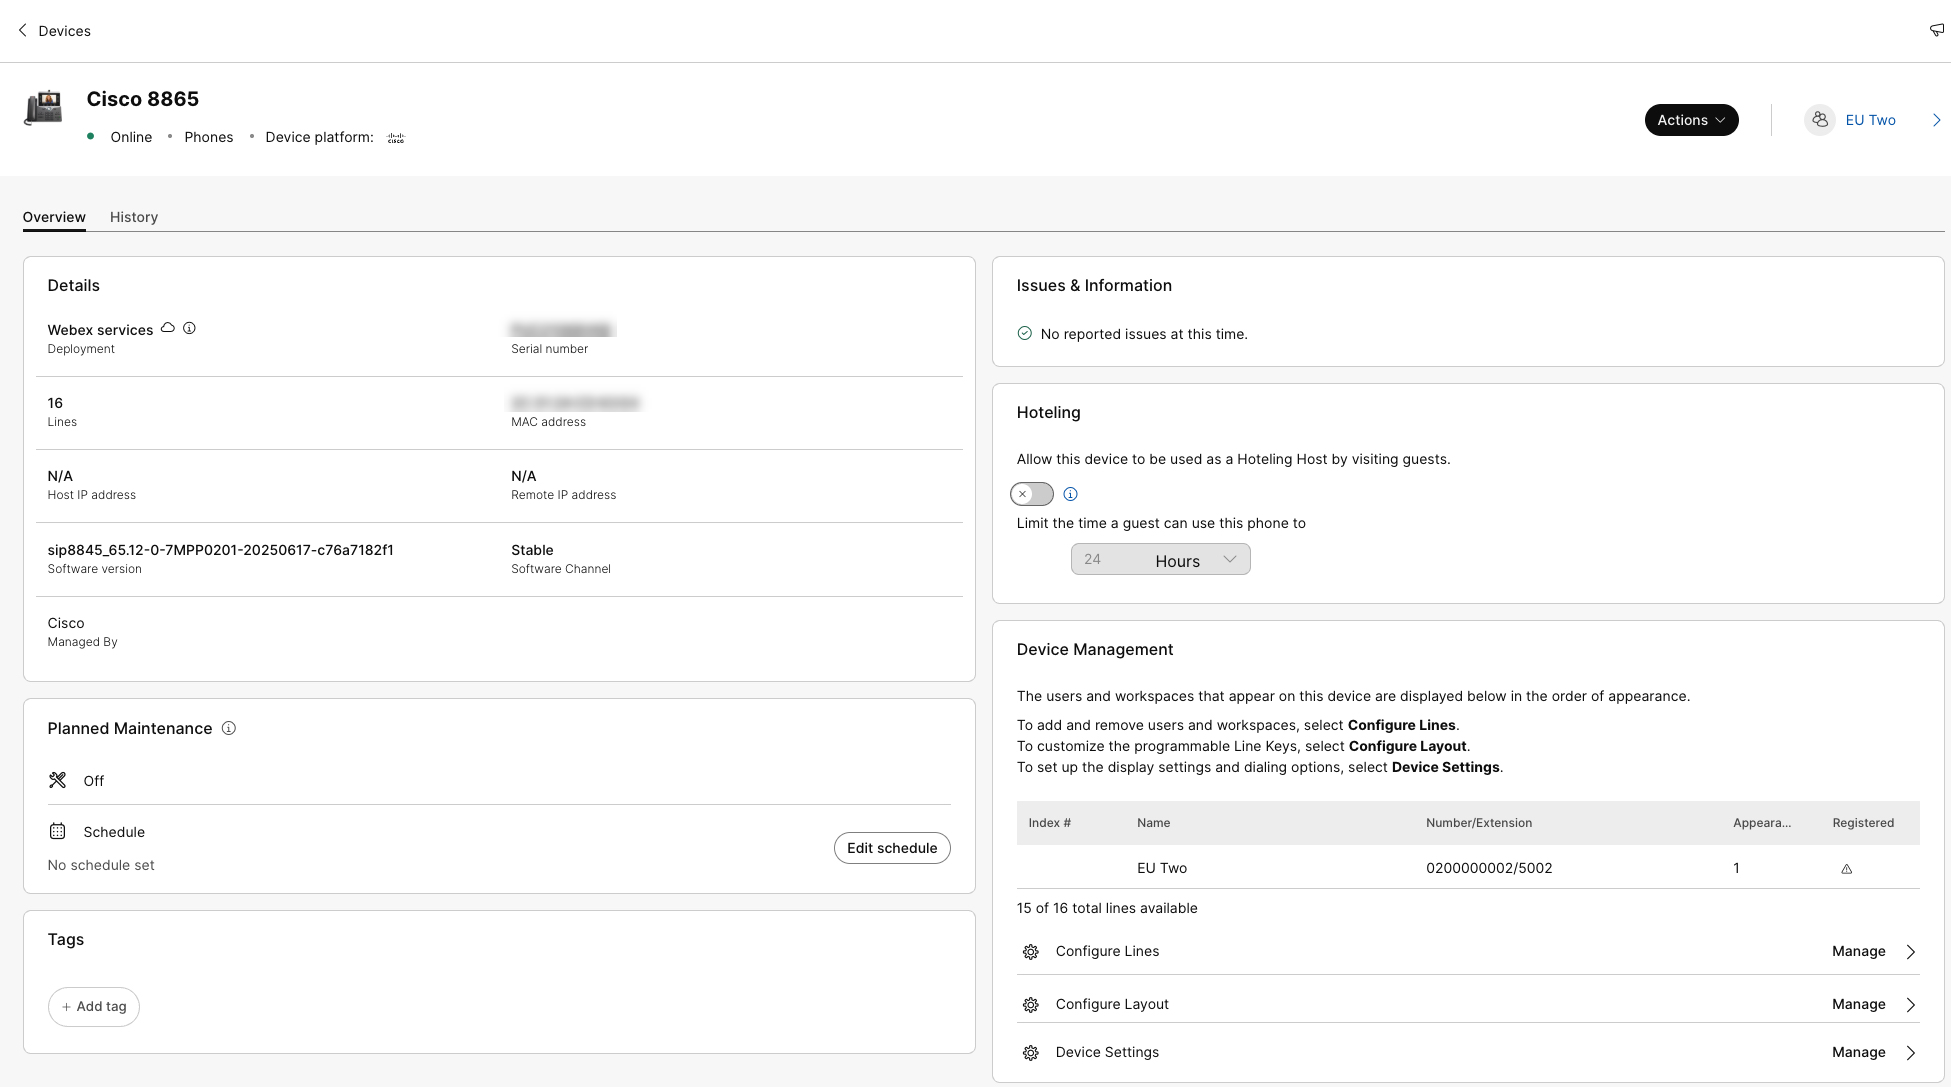The width and height of the screenshot is (1951, 1087).
Task: Open the Actions dropdown
Action: (x=1691, y=119)
